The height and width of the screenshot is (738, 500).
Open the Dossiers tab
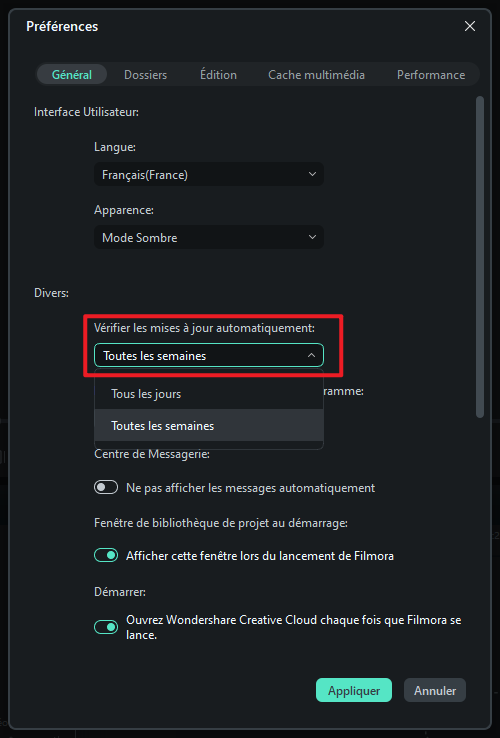click(x=145, y=75)
